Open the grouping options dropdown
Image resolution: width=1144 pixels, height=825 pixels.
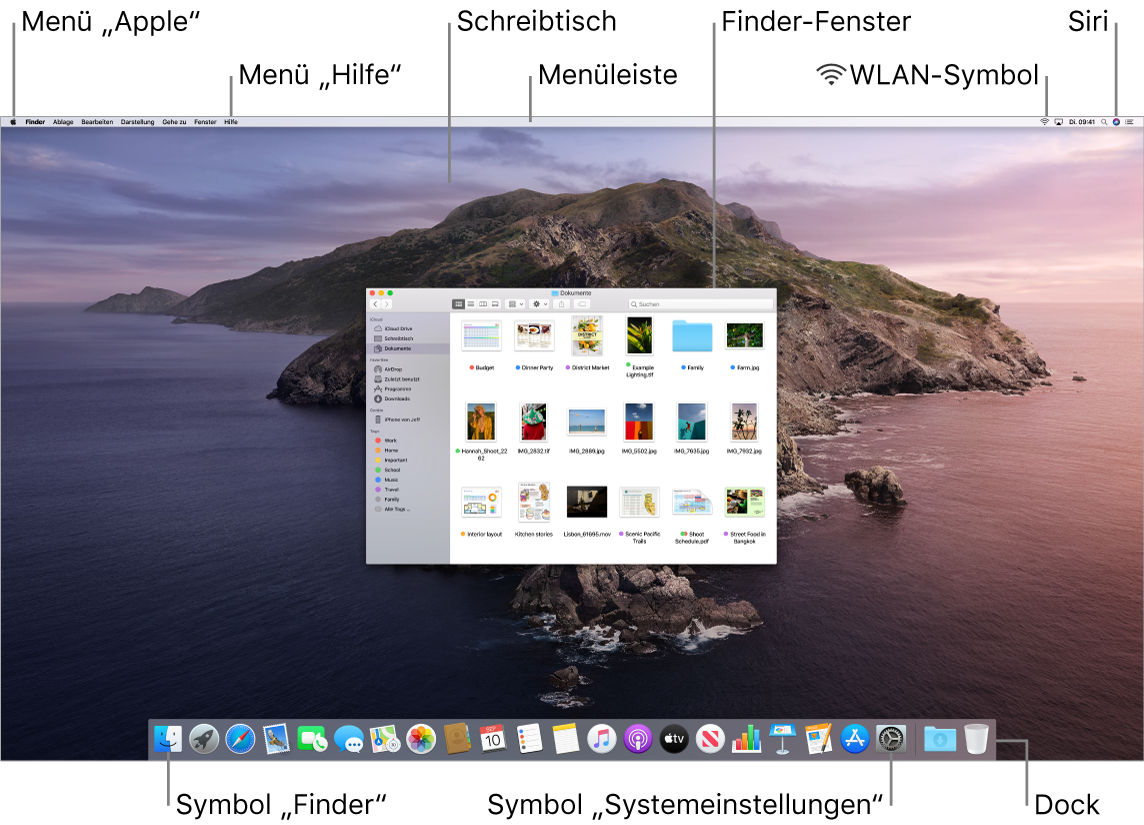point(517,305)
